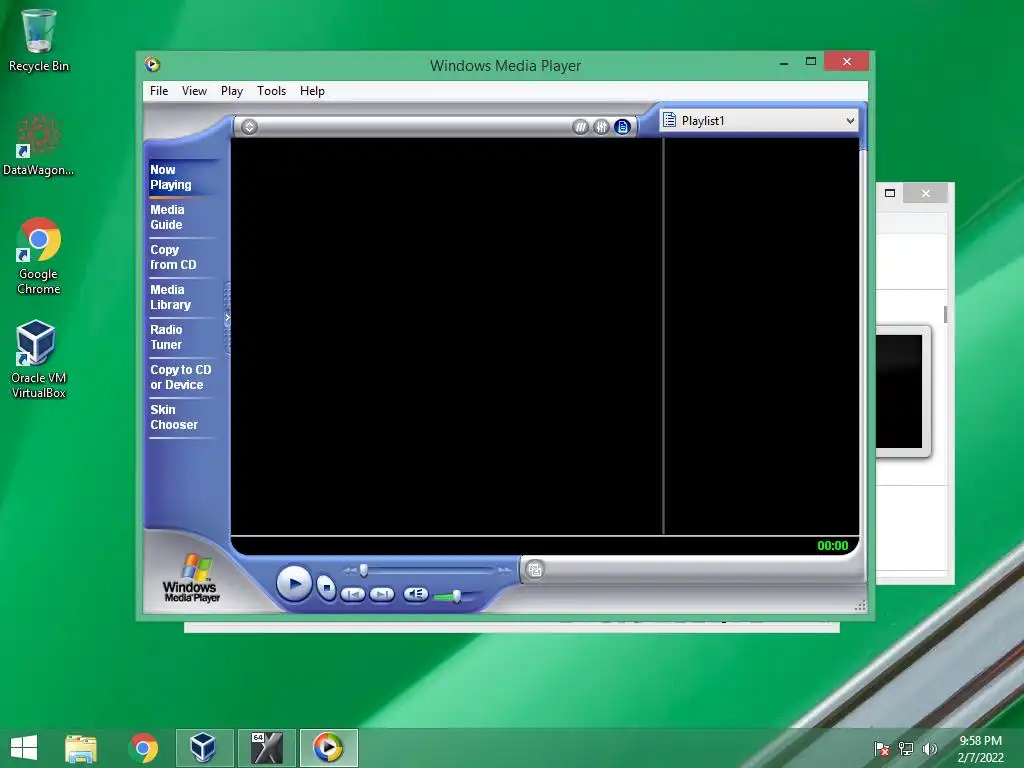Click the Media Player taskbar button
Viewport: 1024px width, 768px height.
click(328, 748)
